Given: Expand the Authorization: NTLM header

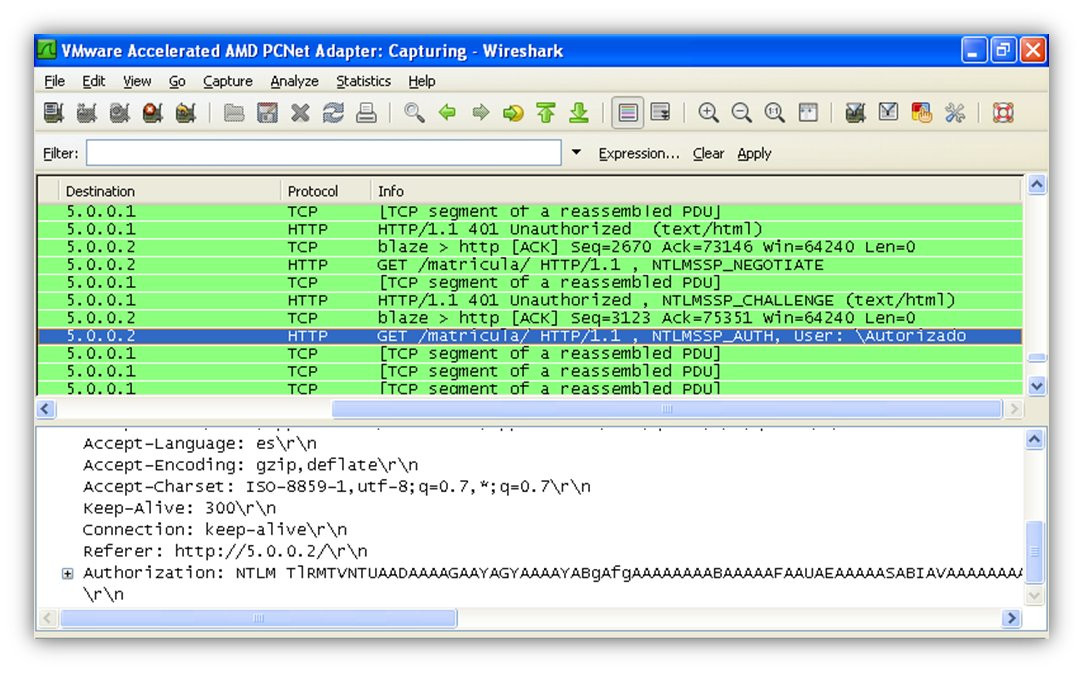Looking at the screenshot, I should click(x=68, y=574).
